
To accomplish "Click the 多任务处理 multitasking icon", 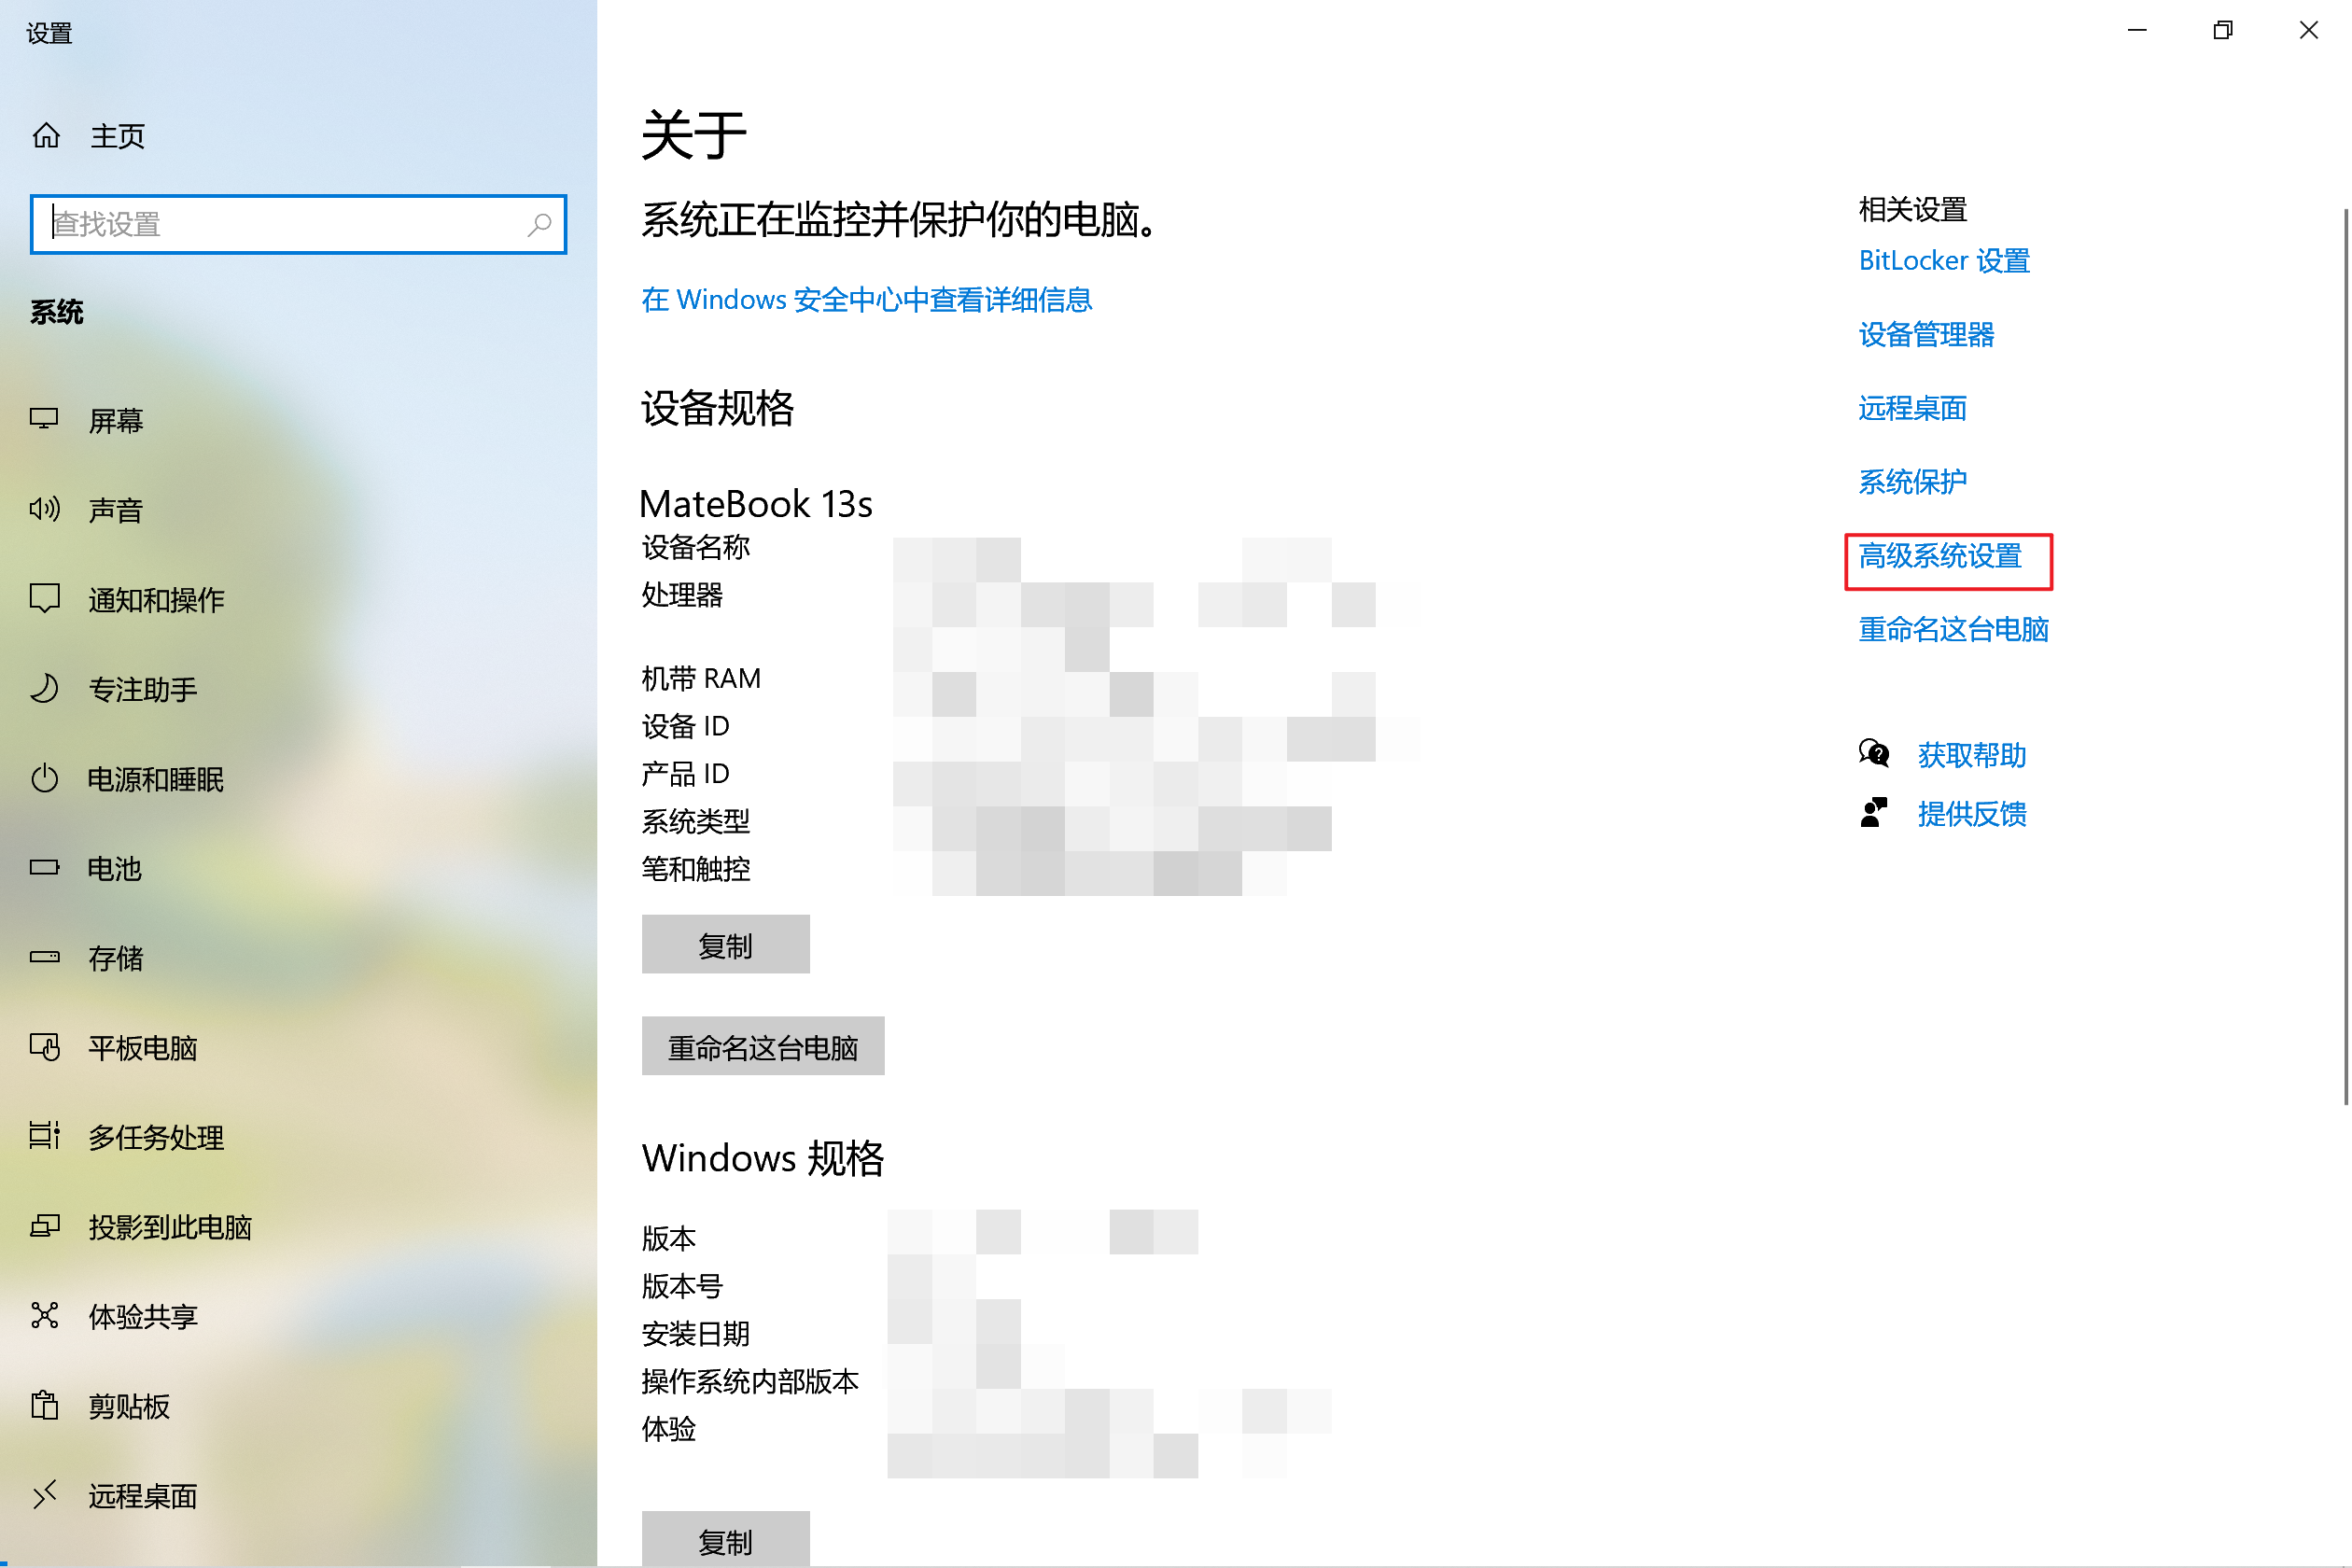I will click(x=44, y=1136).
